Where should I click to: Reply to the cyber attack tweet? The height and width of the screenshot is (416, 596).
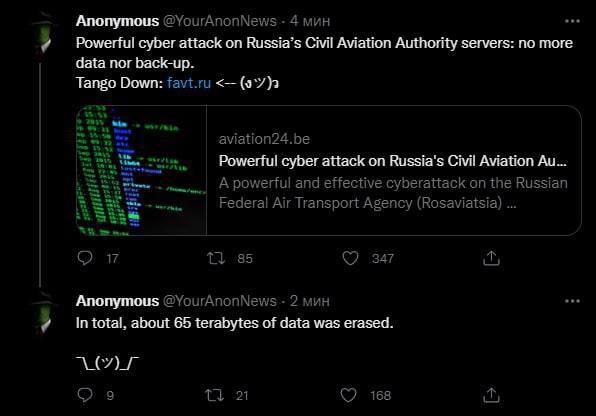point(85,258)
